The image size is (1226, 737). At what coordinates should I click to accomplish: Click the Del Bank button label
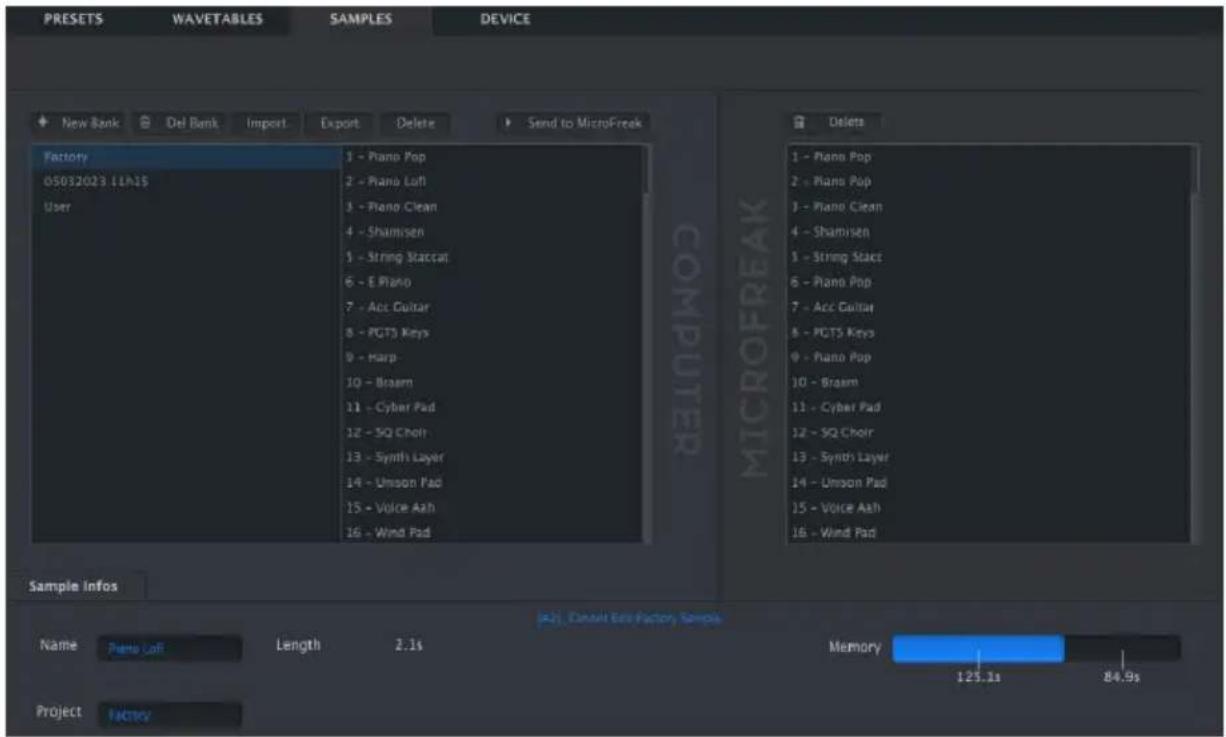click(191, 123)
